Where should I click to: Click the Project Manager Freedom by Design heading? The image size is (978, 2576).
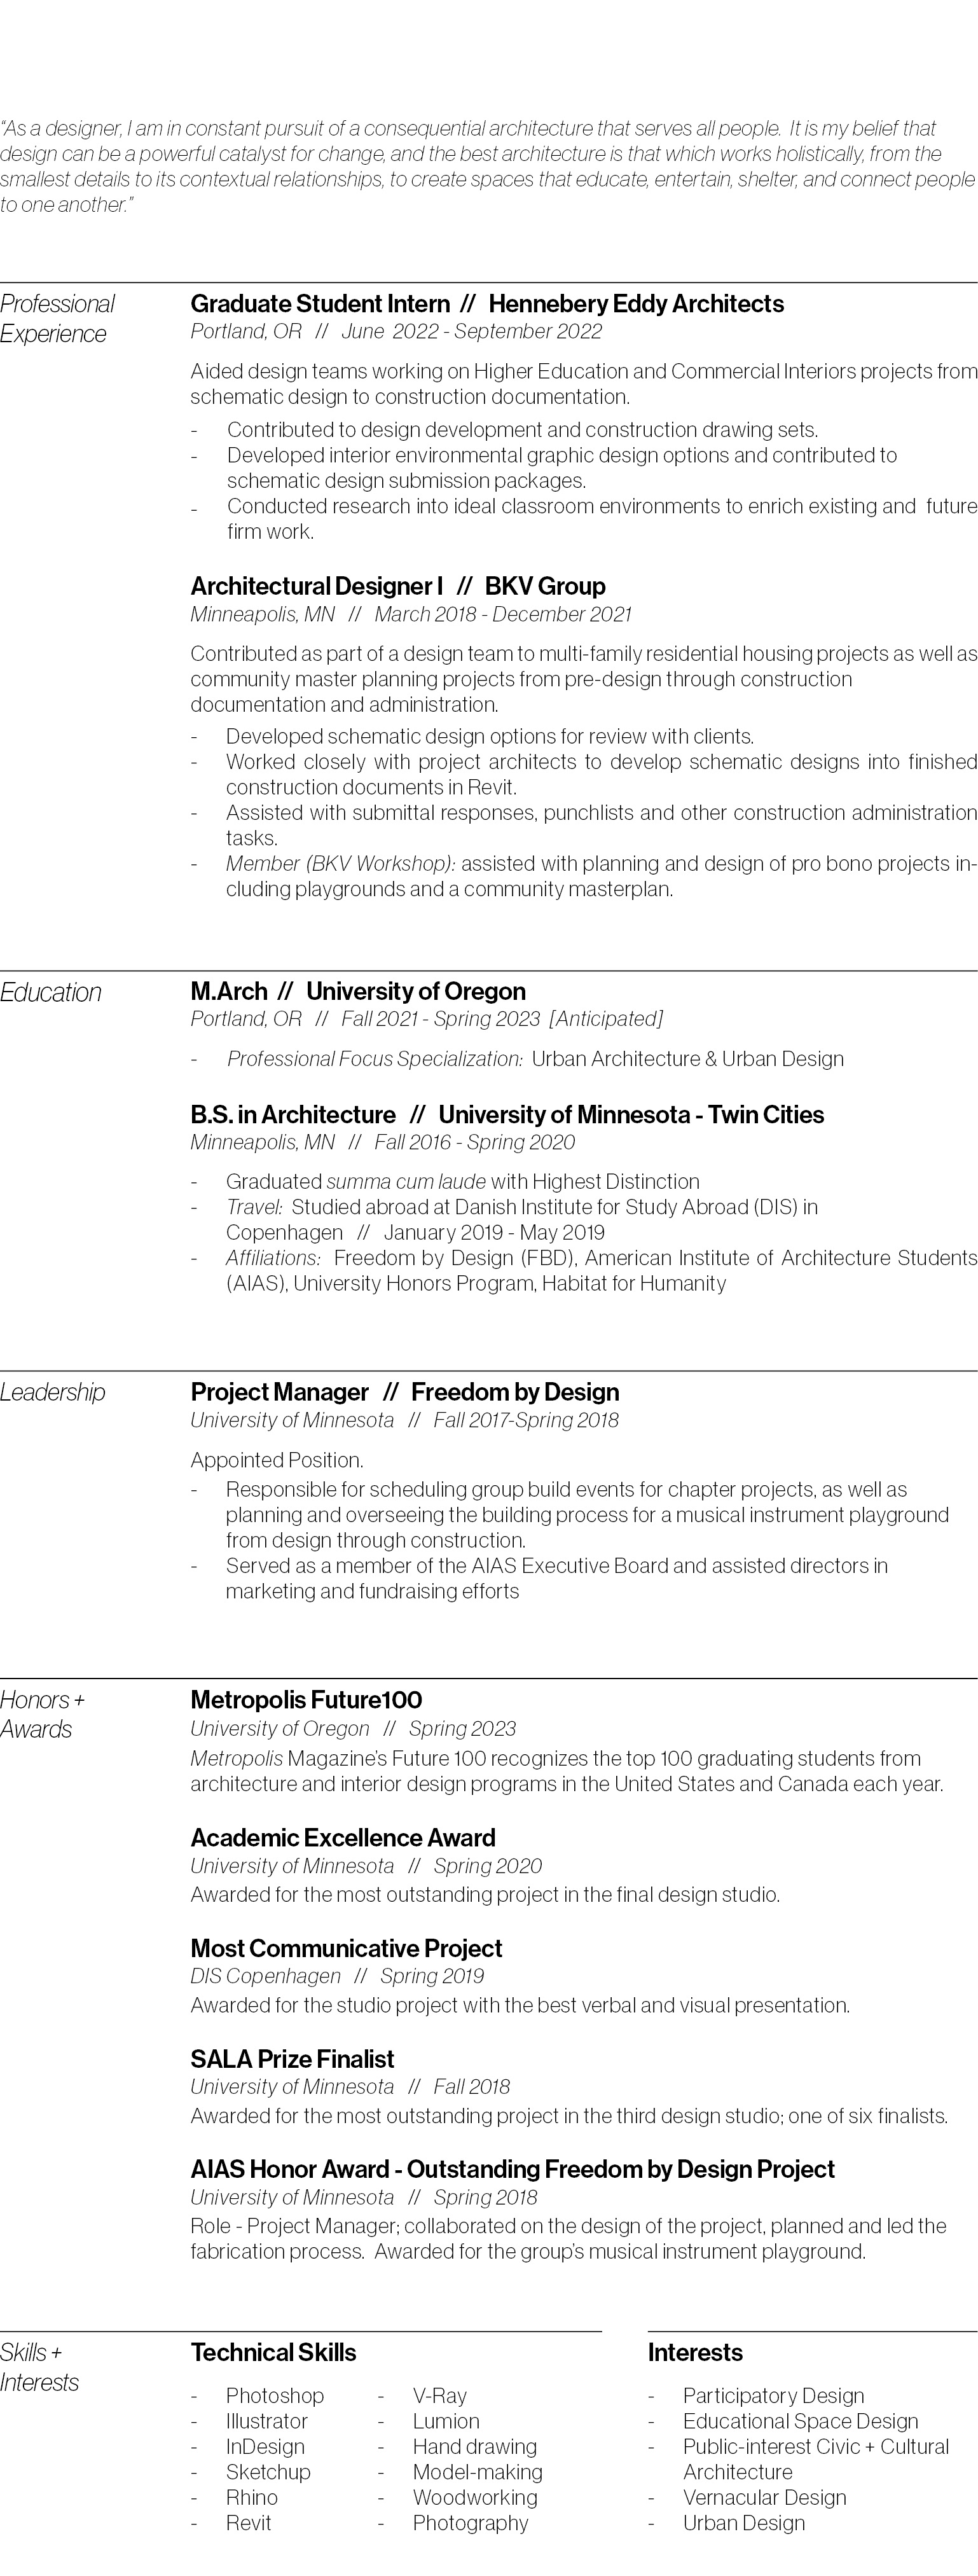click(x=404, y=1392)
